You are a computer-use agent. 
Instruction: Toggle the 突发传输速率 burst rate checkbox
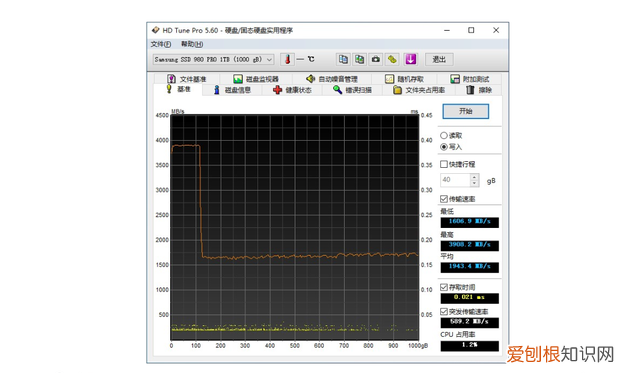coord(464,312)
